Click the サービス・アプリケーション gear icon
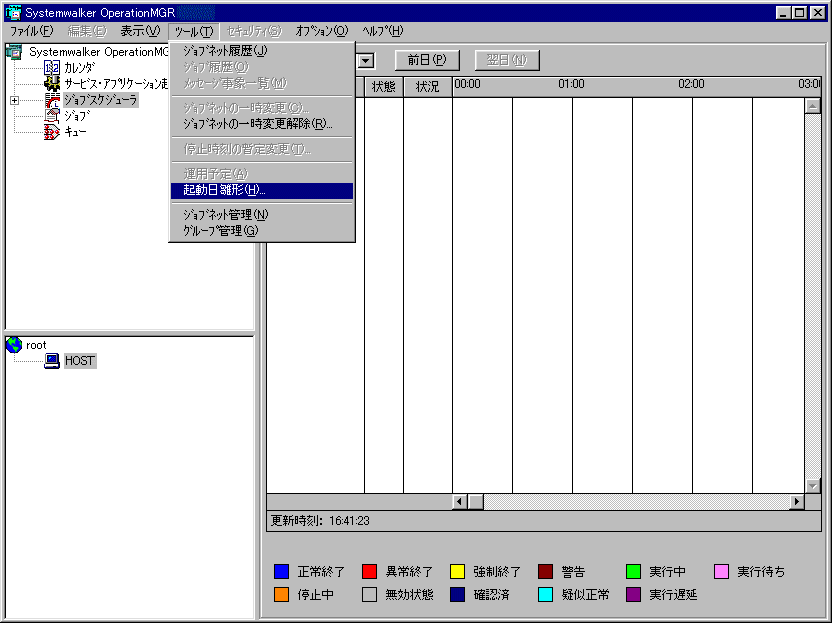This screenshot has height=623, width=832. pyautogui.click(x=51, y=83)
